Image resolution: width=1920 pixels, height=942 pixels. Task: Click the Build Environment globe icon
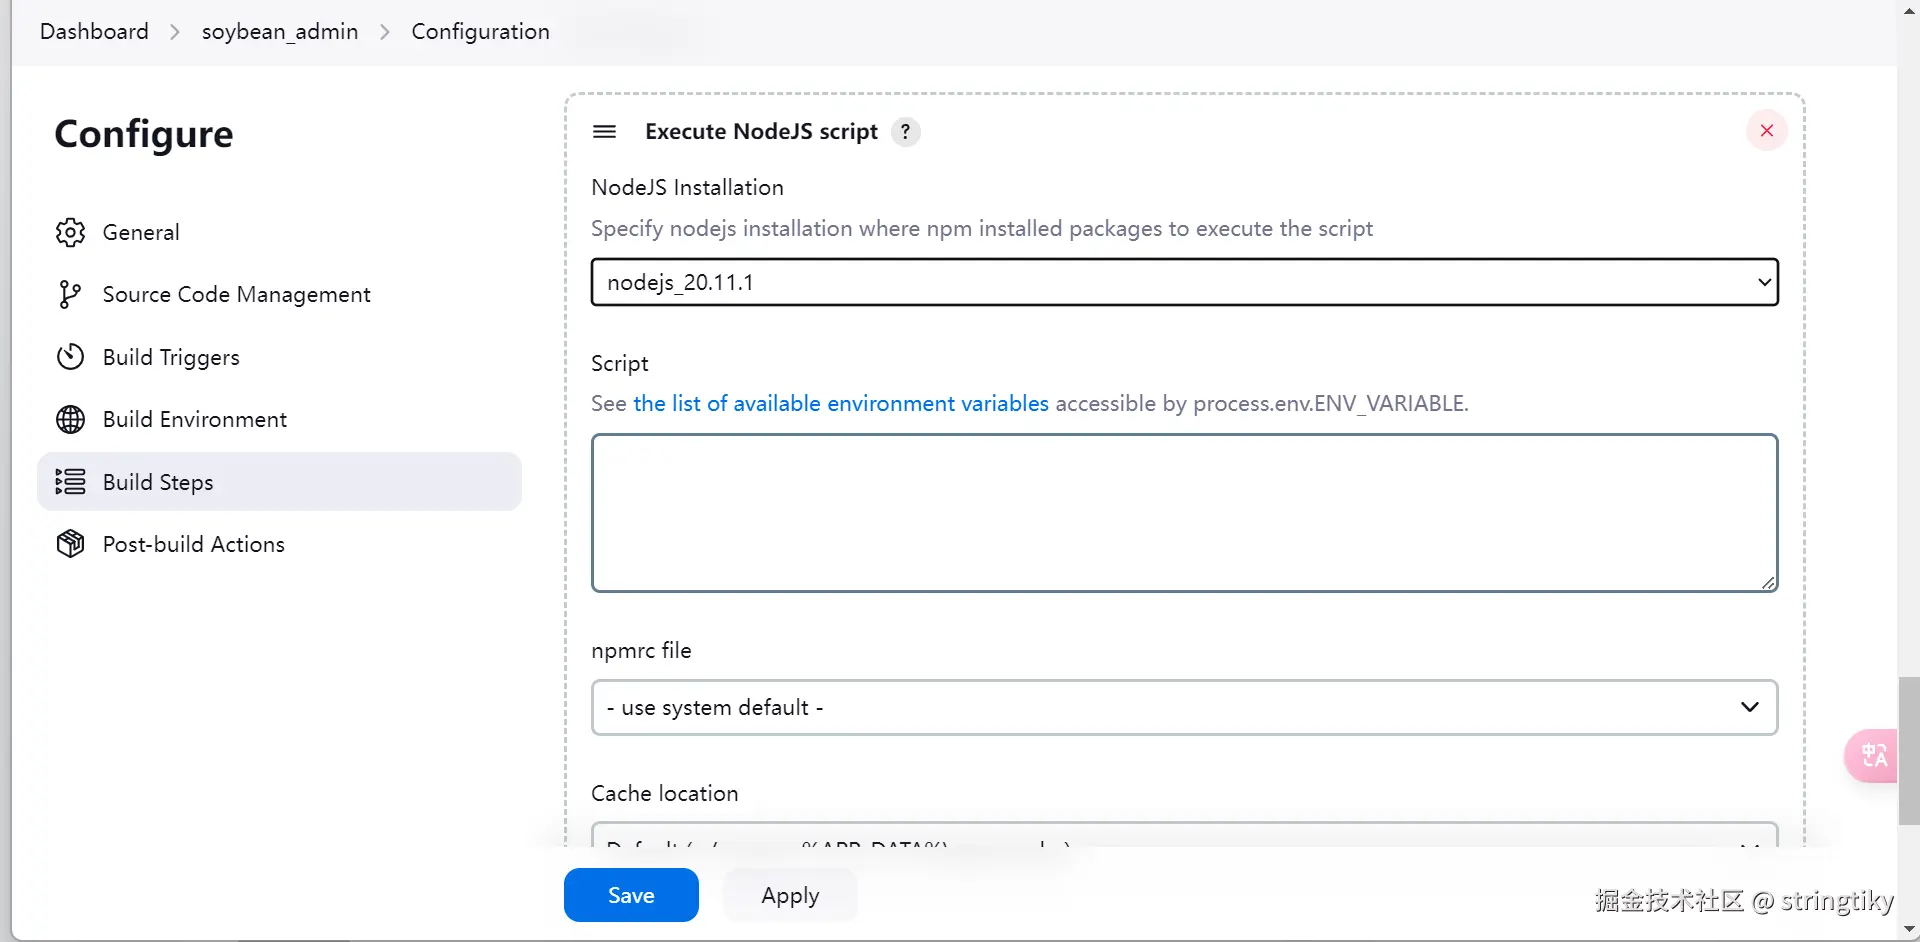(70, 419)
